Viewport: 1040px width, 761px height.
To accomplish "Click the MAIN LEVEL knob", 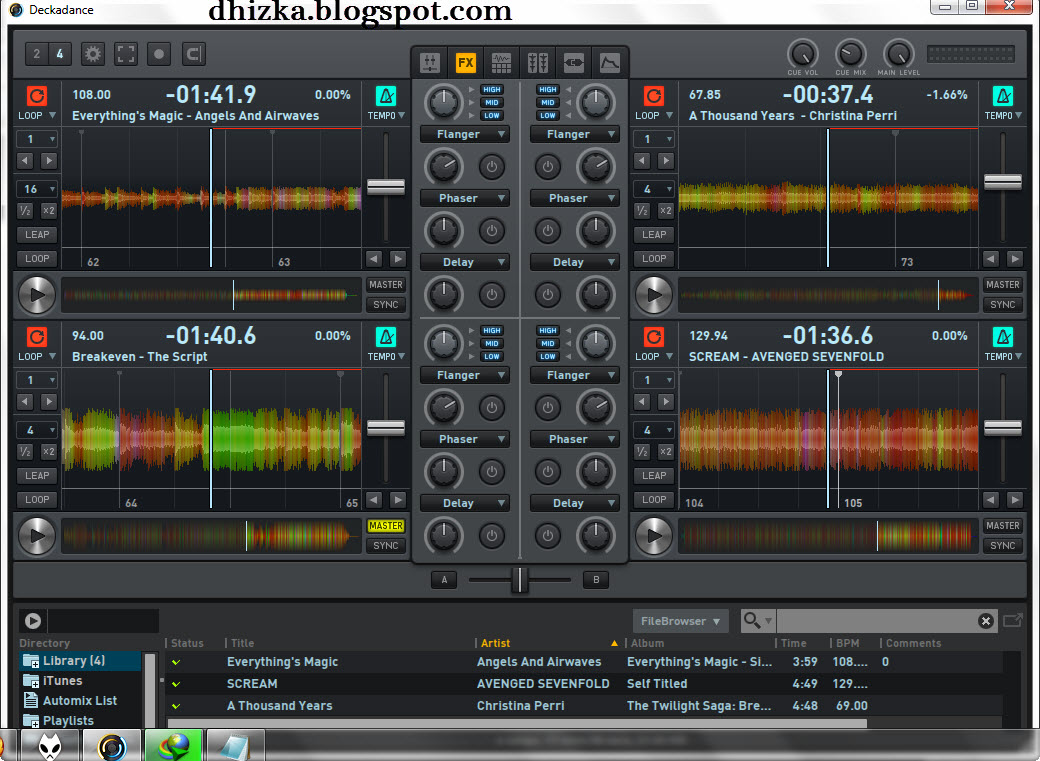I will click(x=898, y=54).
